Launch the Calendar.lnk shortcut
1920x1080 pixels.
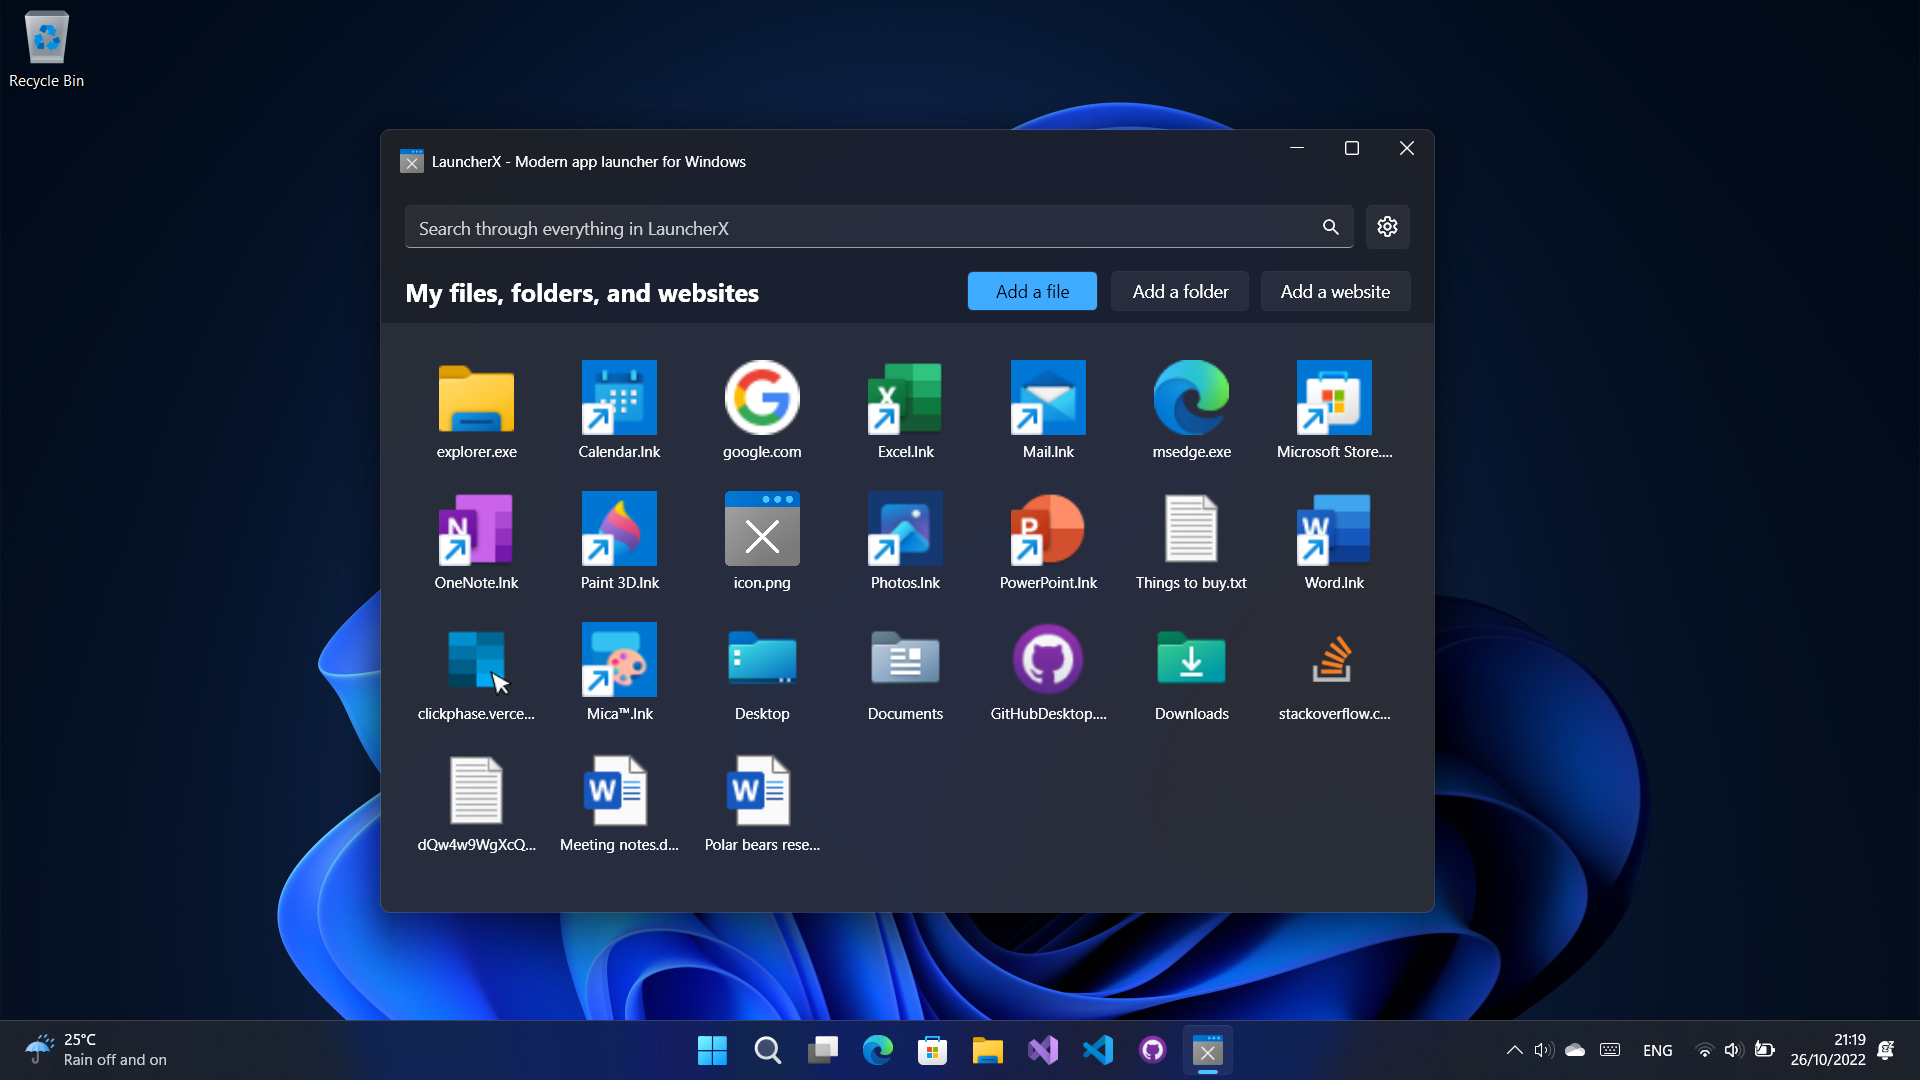tap(619, 411)
